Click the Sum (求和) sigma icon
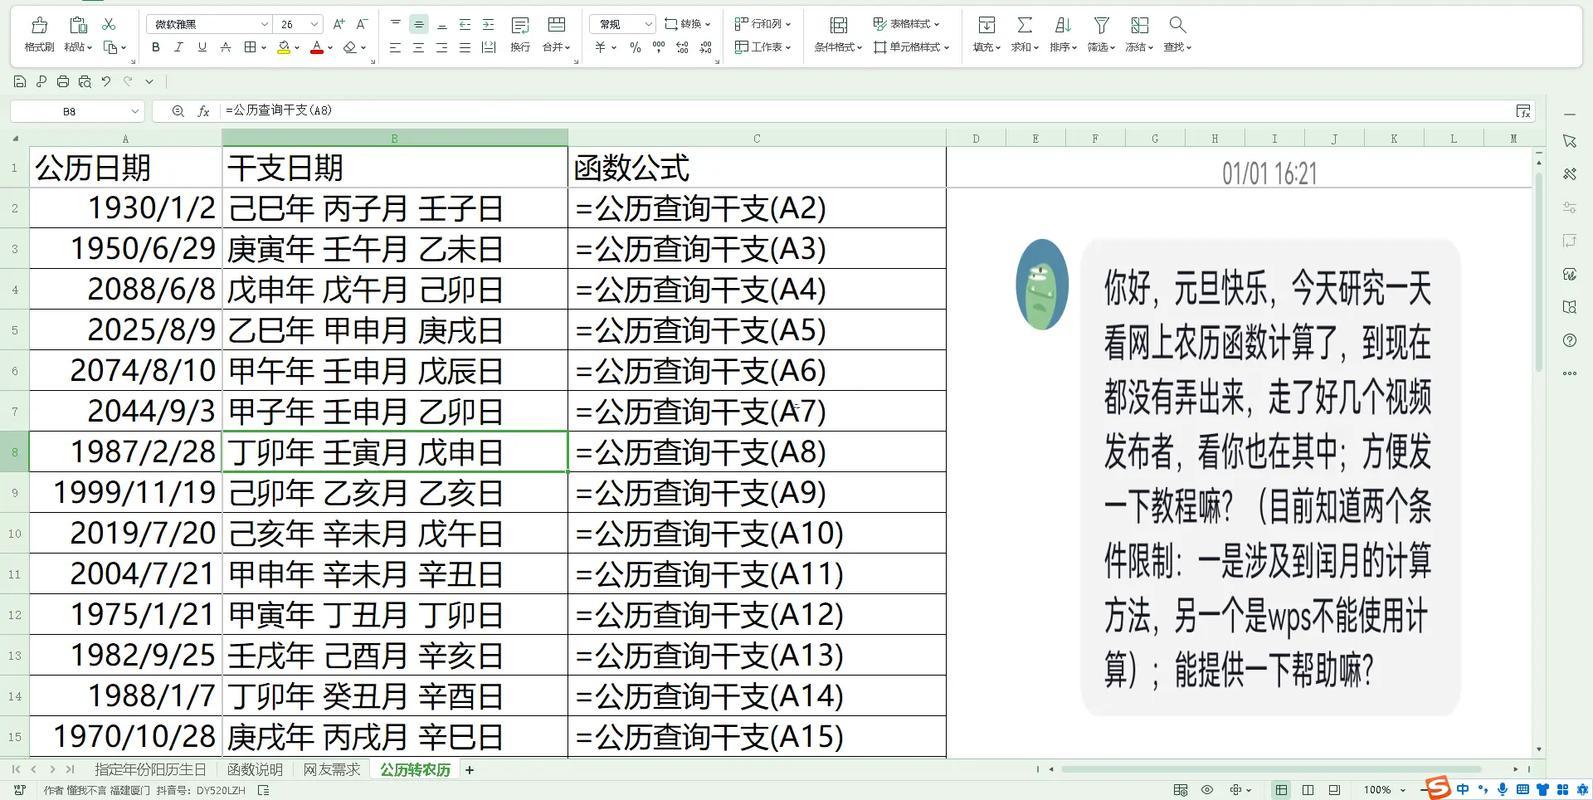Screen dimensions: 1593x800 pos(1024,25)
